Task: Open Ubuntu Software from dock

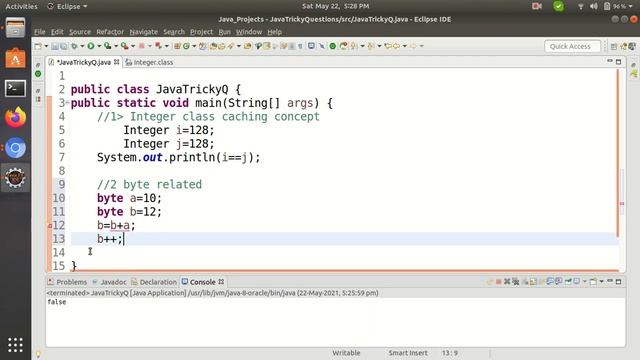Action: pos(15,58)
